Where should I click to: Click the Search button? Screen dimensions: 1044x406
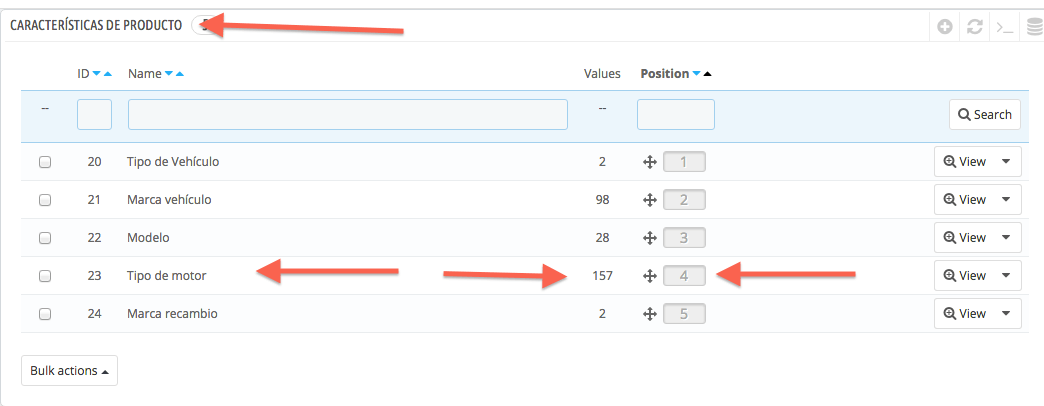tap(985, 114)
